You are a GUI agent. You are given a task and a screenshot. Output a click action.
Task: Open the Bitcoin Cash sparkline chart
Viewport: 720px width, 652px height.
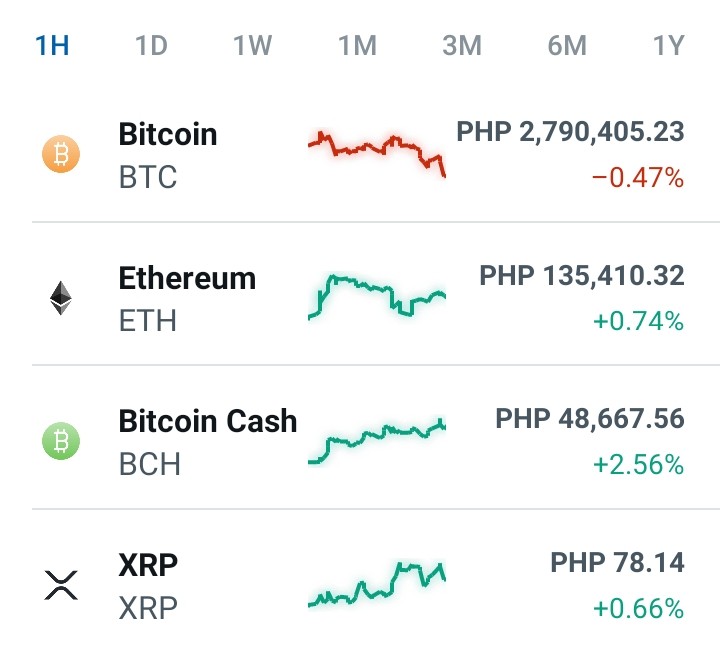click(x=377, y=441)
